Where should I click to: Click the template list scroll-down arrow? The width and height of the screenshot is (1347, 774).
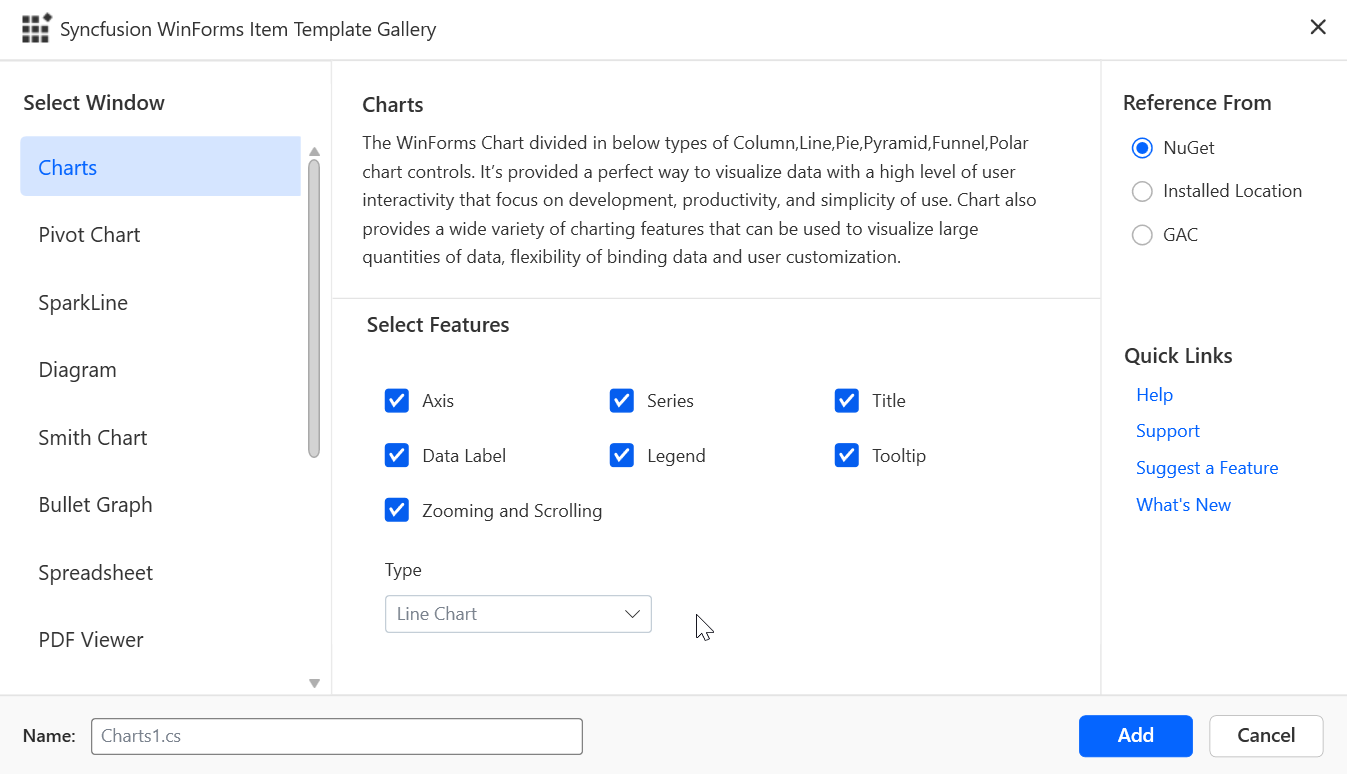tap(313, 683)
